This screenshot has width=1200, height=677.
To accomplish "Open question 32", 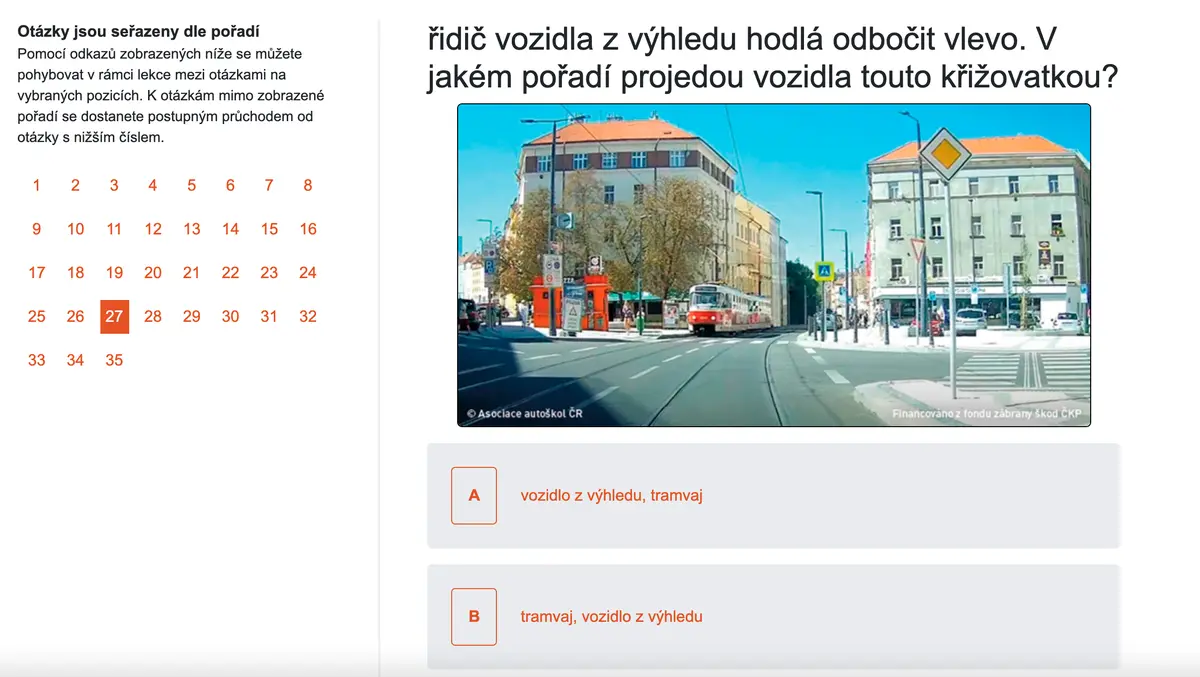I will 308,316.
